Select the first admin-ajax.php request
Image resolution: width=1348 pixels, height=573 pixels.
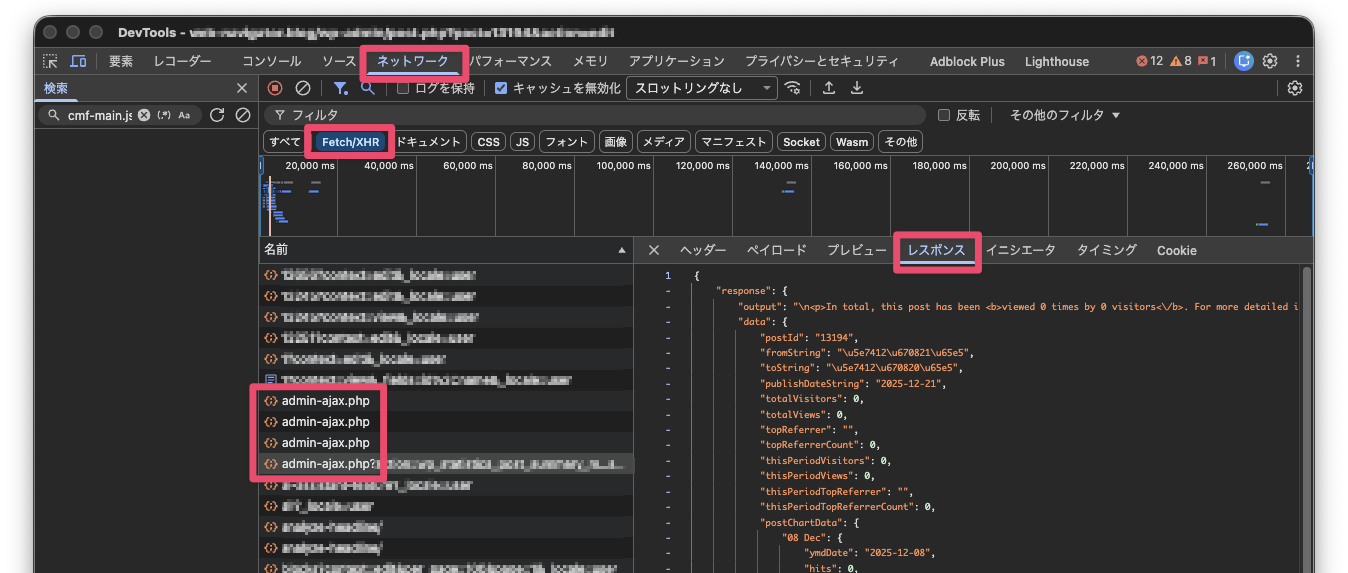325,400
